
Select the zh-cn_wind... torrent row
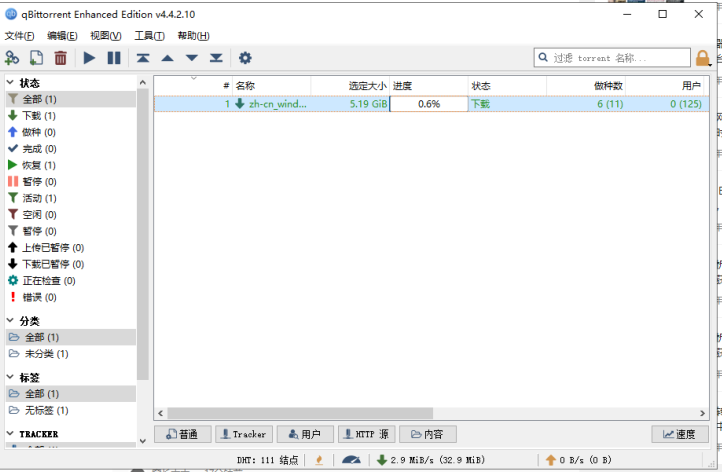431,104
